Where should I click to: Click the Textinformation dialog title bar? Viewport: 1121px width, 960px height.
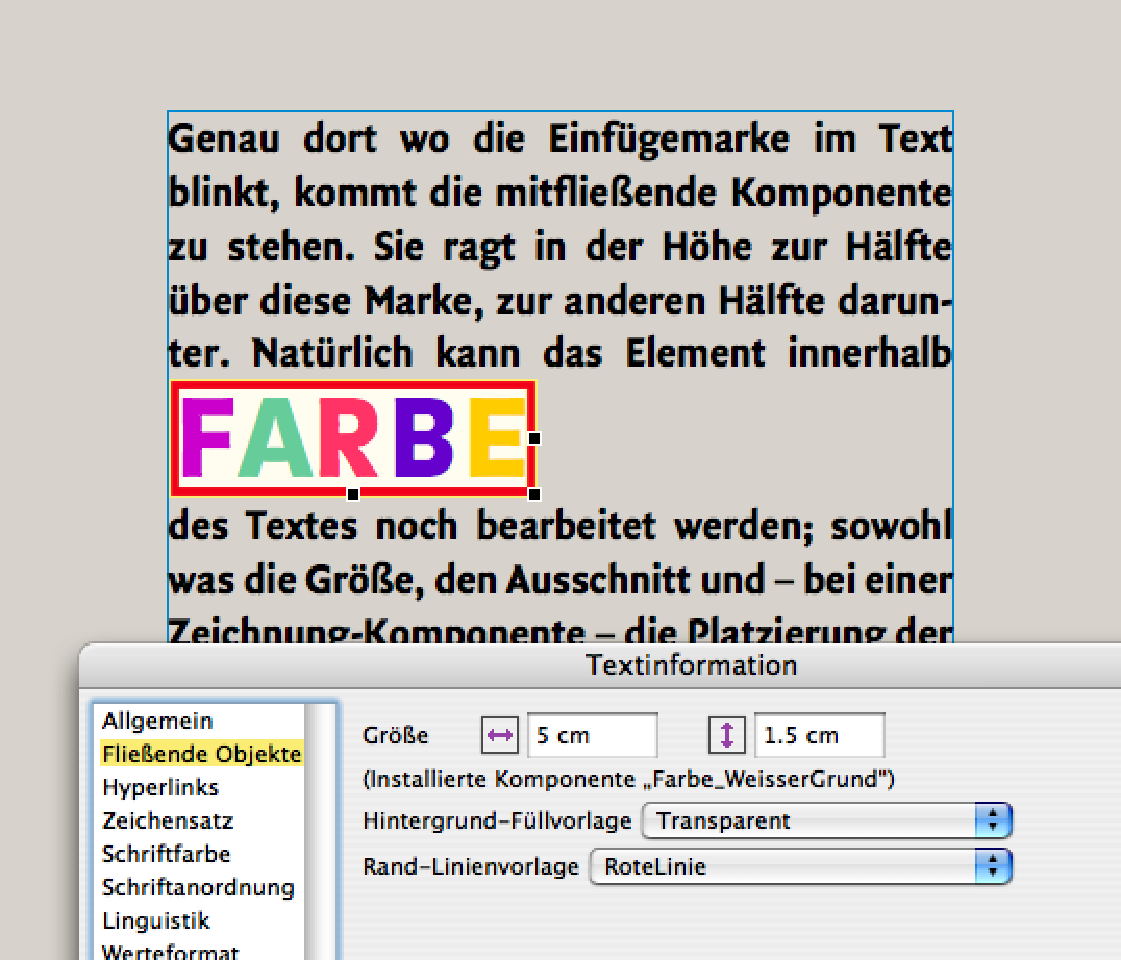tap(690, 664)
